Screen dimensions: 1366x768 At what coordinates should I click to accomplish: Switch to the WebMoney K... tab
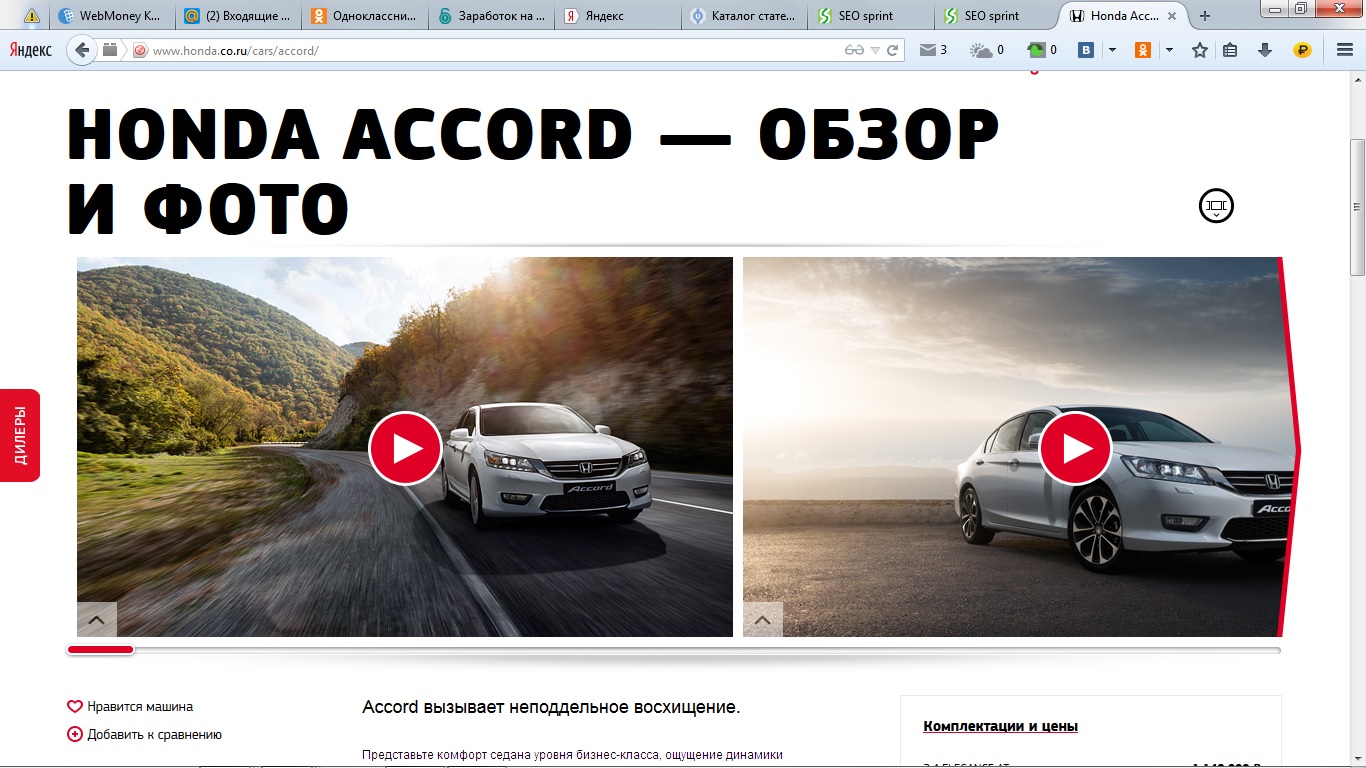111,16
